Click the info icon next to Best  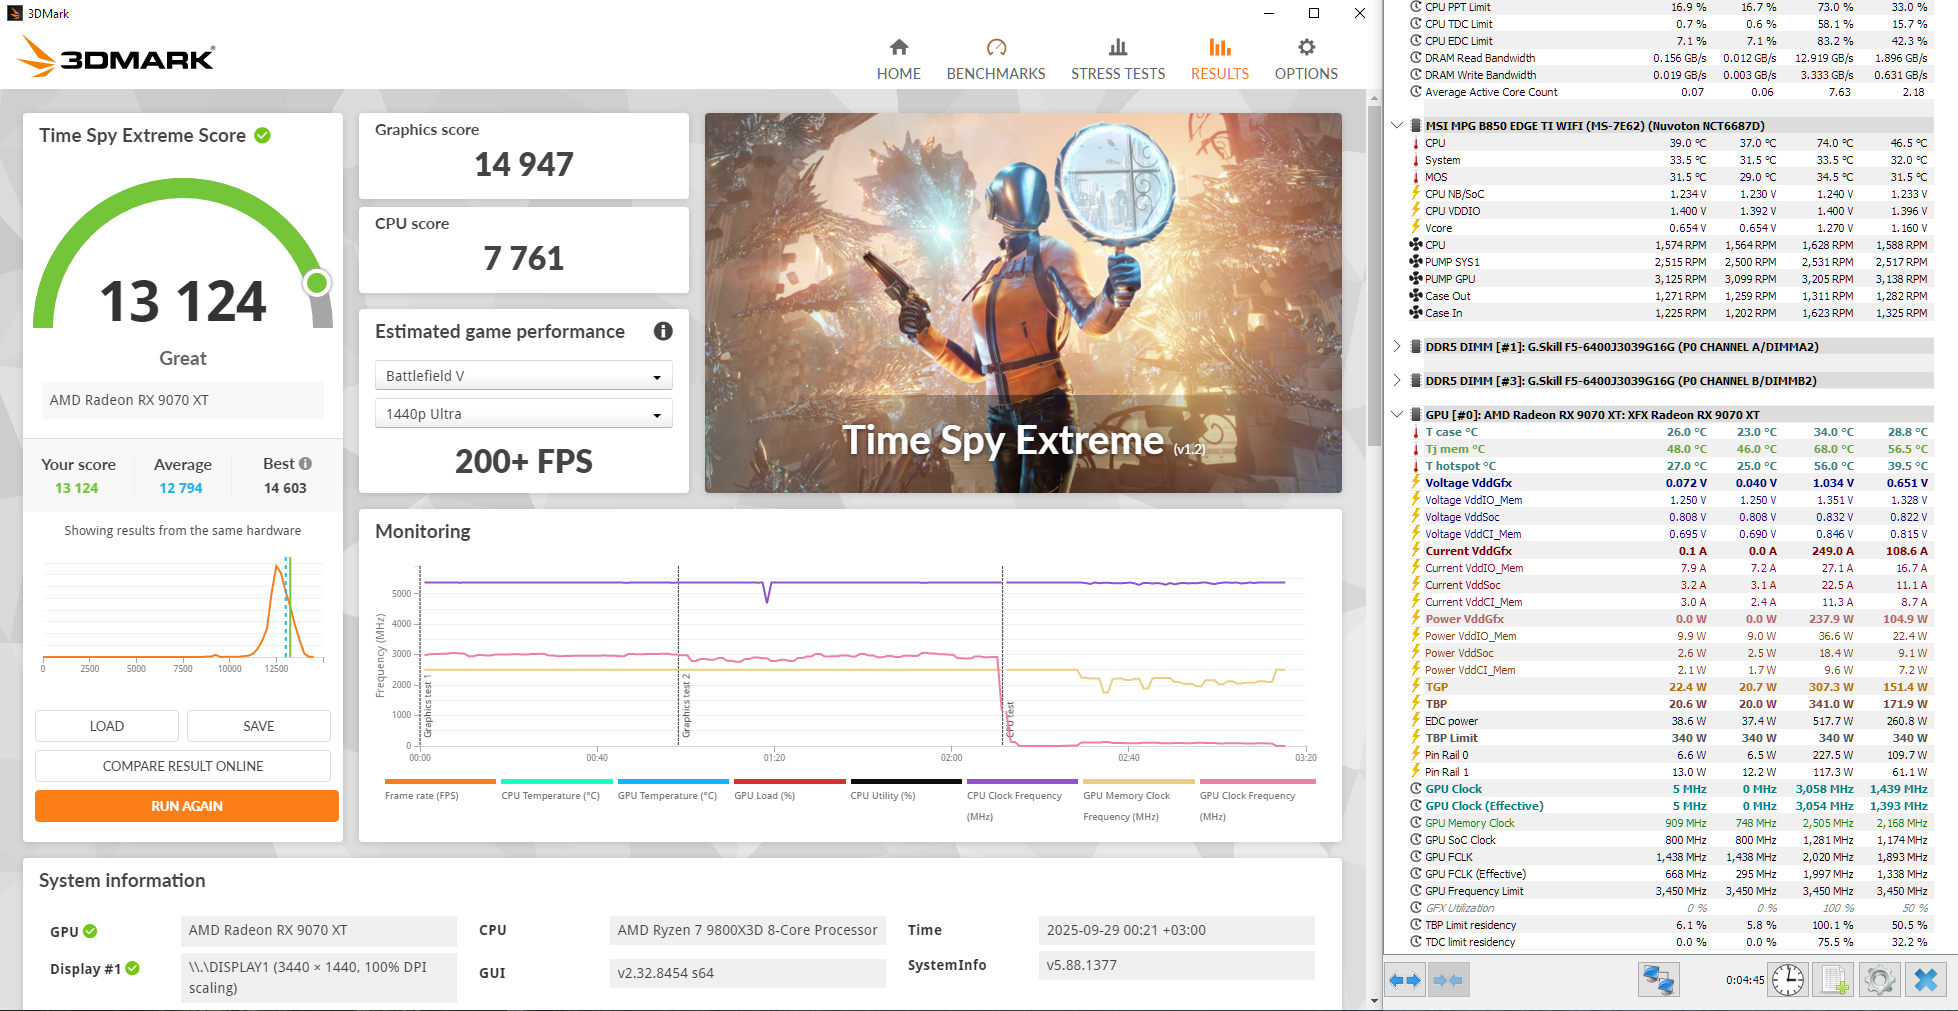point(306,464)
